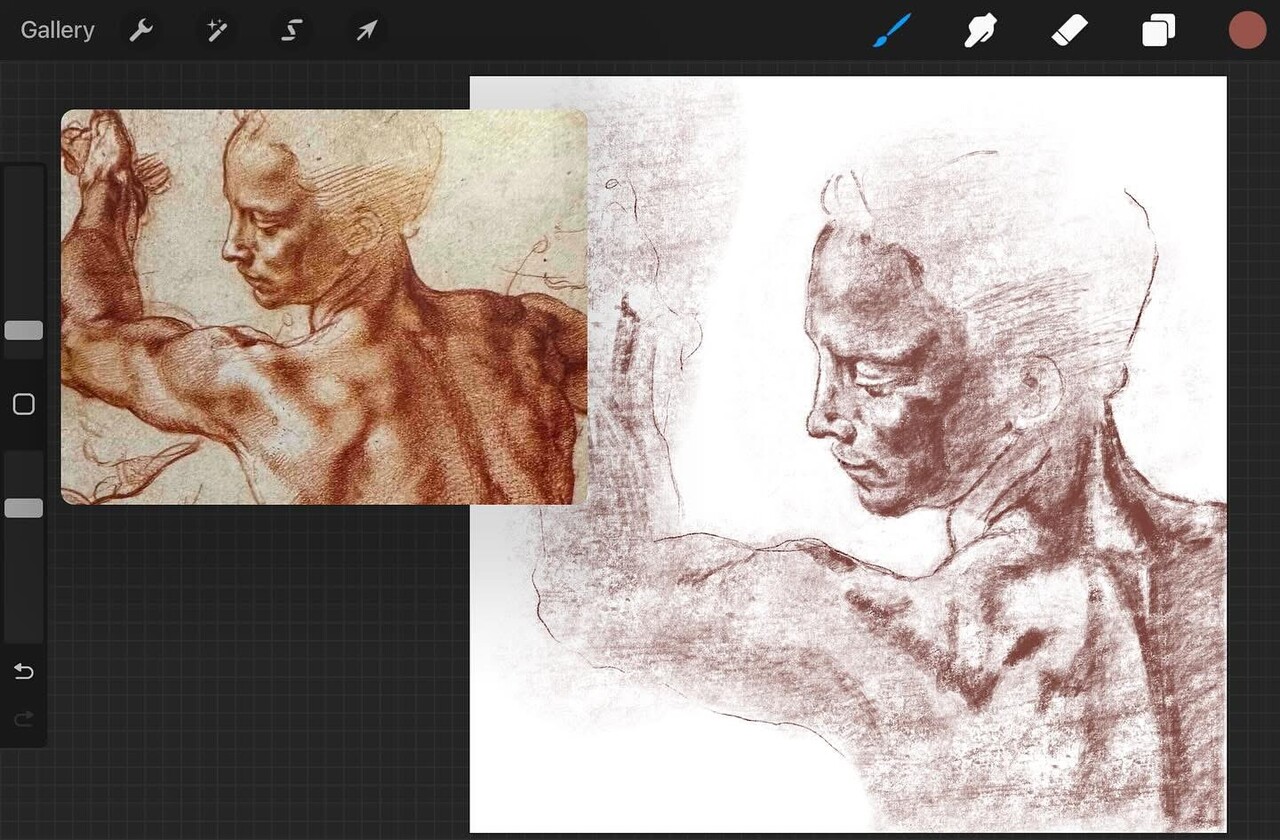Activate the Transform arrow tool
Image resolution: width=1280 pixels, height=840 pixels.
point(366,31)
